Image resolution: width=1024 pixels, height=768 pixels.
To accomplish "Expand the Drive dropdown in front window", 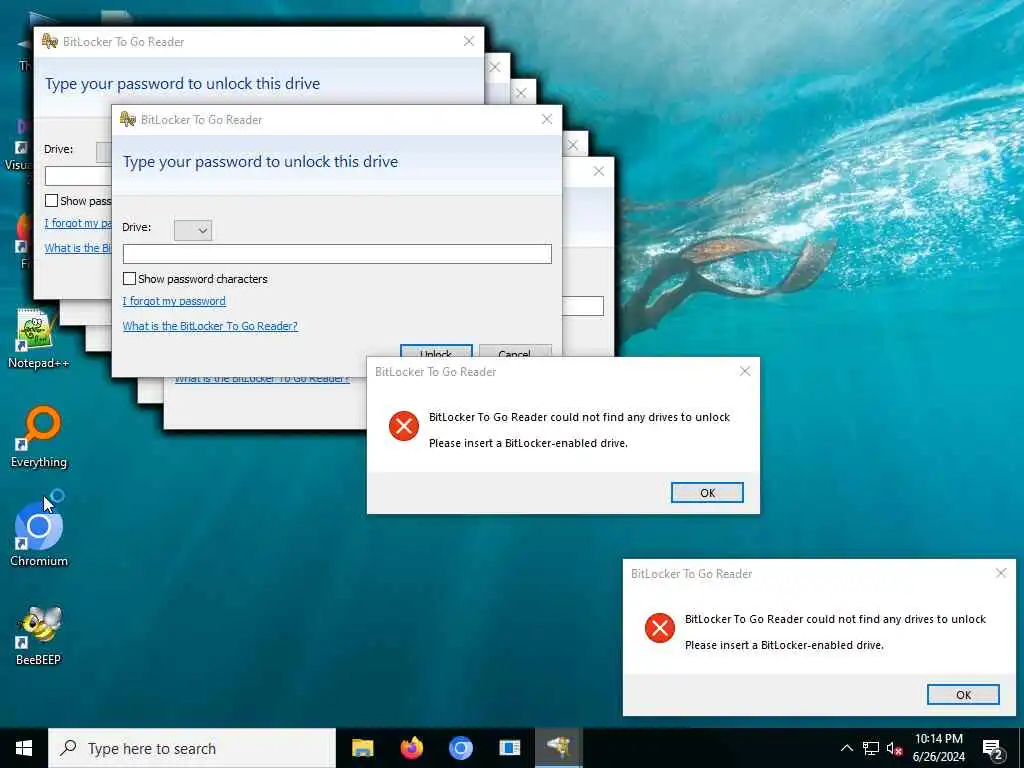I will pyautogui.click(x=193, y=230).
